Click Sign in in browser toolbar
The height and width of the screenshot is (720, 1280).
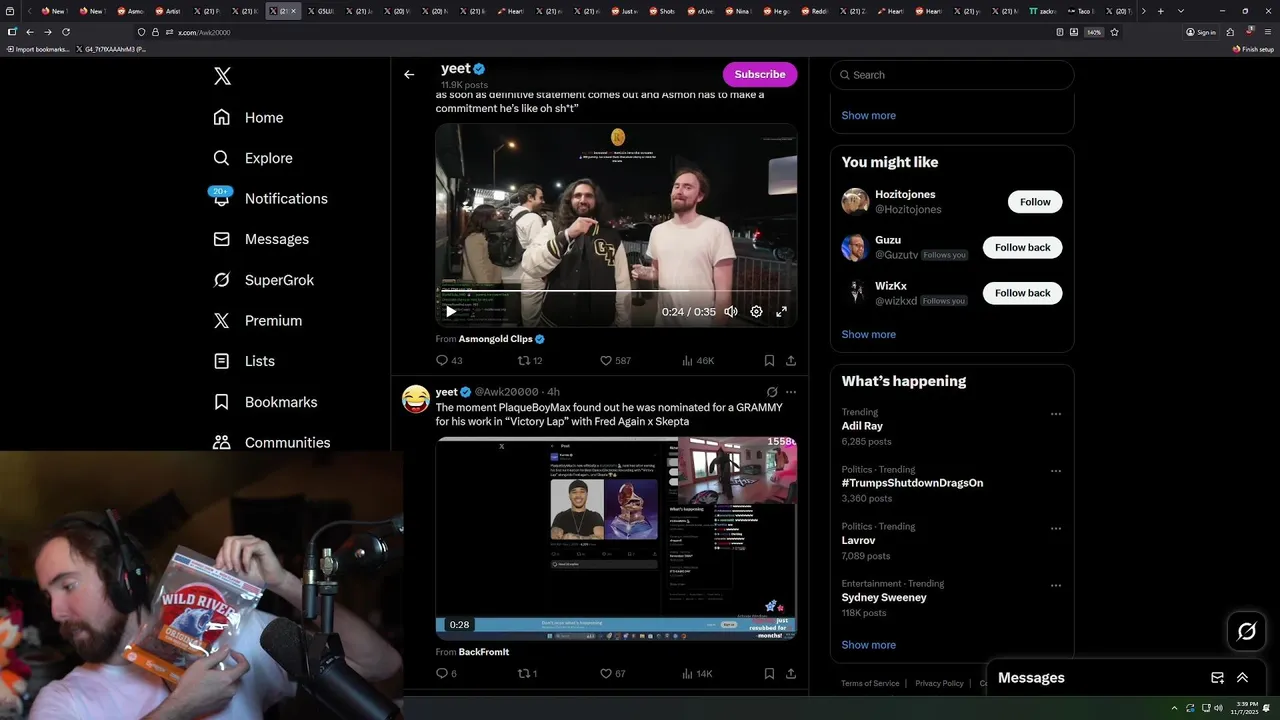pos(1201,32)
